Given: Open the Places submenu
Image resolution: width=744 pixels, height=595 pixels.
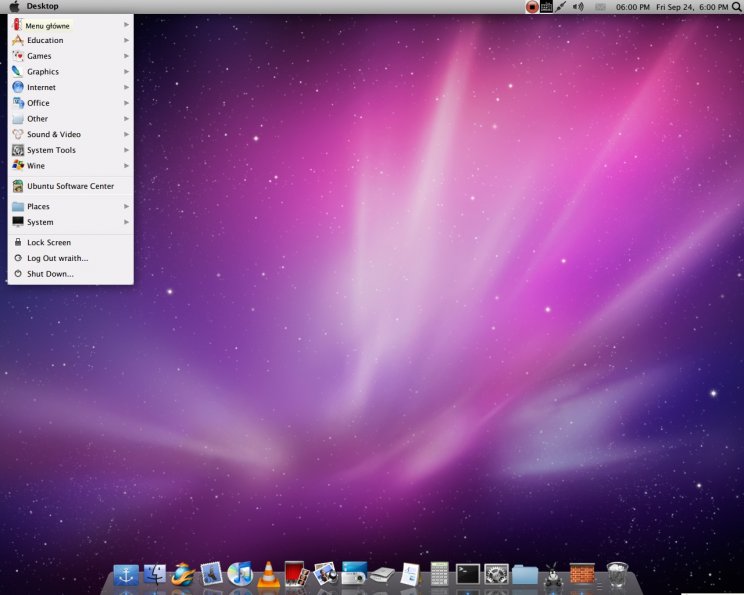Looking at the screenshot, I should click(x=71, y=206).
